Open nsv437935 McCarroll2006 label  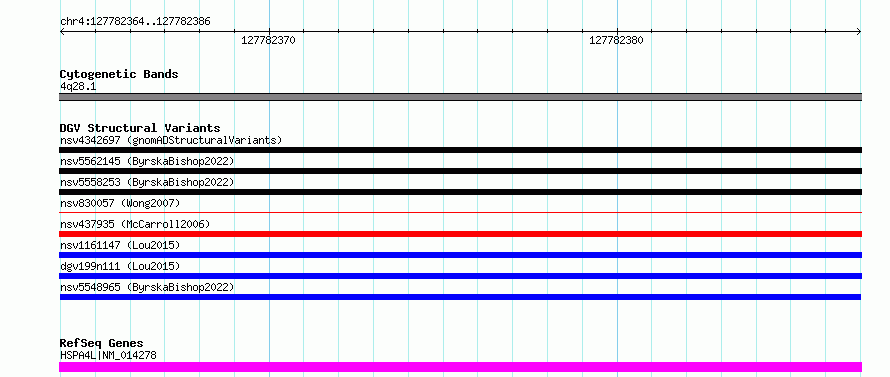[x=135, y=224]
